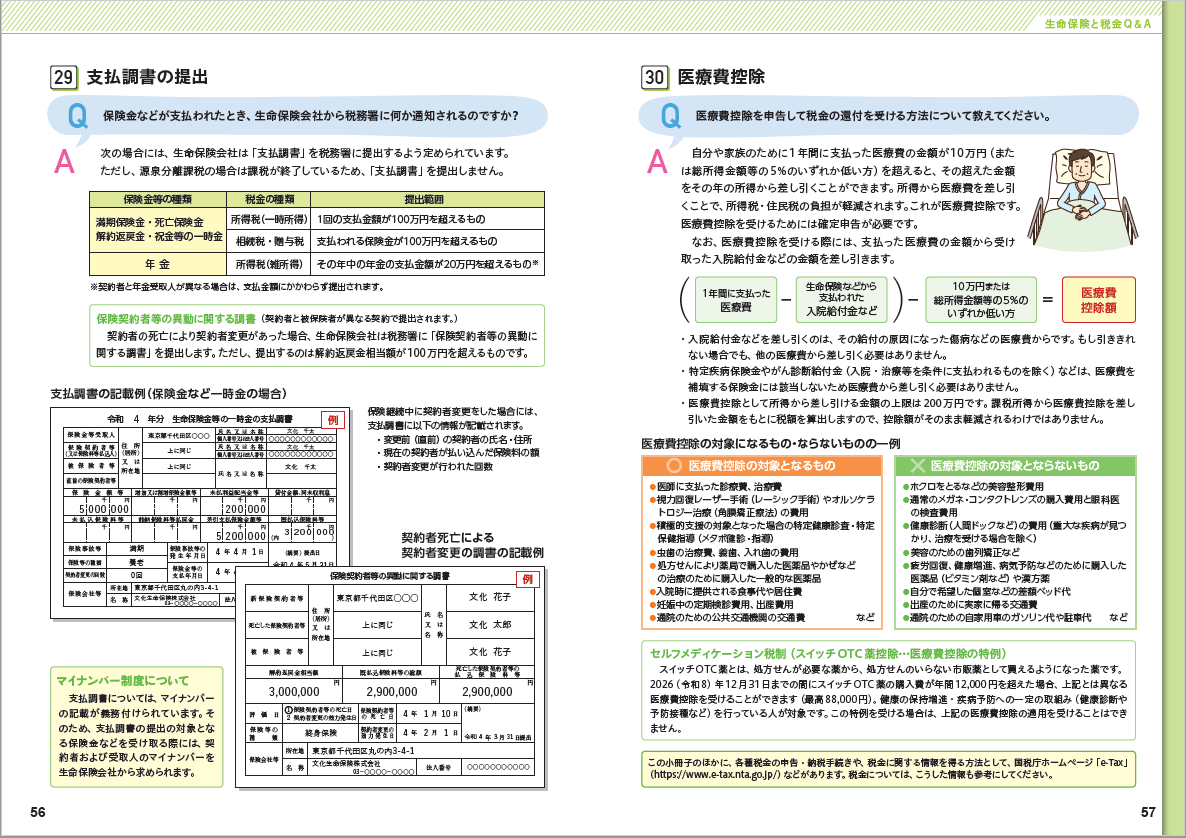Click the green box heading 保険契約者等の異動に関する調書
The image size is (1186, 838).
176,319
